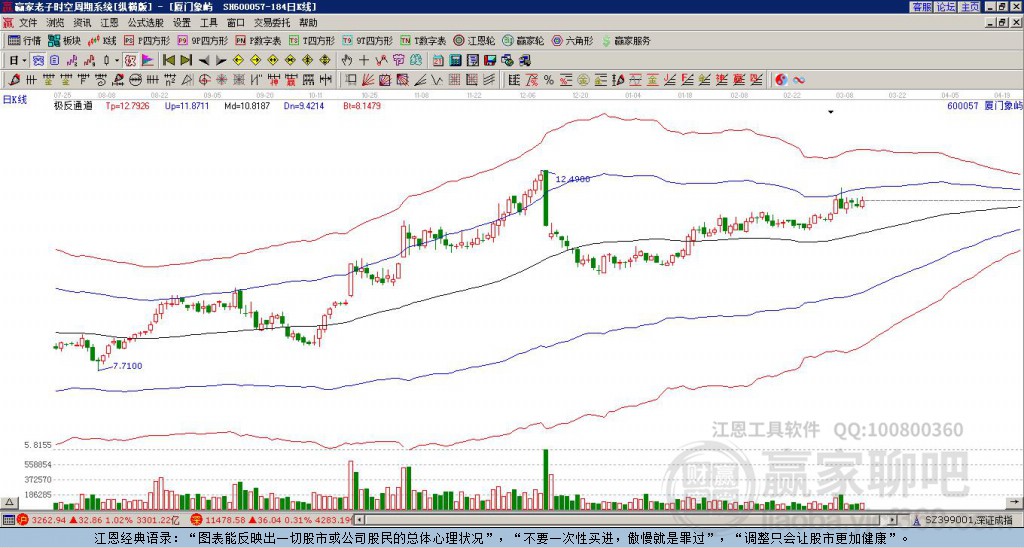Click the right-arrow button at volume panel edge
The image size is (1024, 548).
[1014, 503]
